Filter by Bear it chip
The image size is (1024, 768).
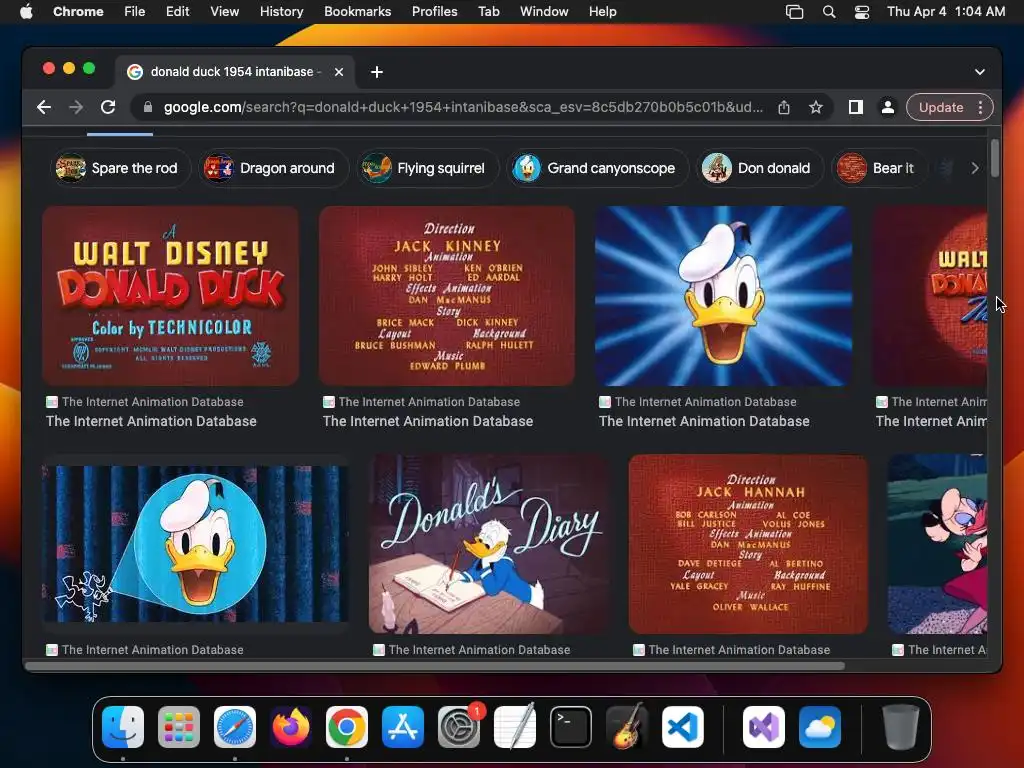[878, 168]
